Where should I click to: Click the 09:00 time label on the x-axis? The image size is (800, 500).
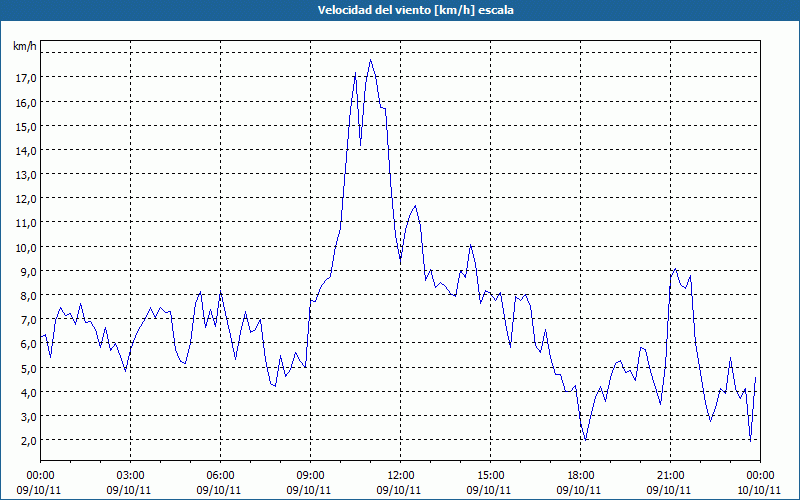(310, 476)
